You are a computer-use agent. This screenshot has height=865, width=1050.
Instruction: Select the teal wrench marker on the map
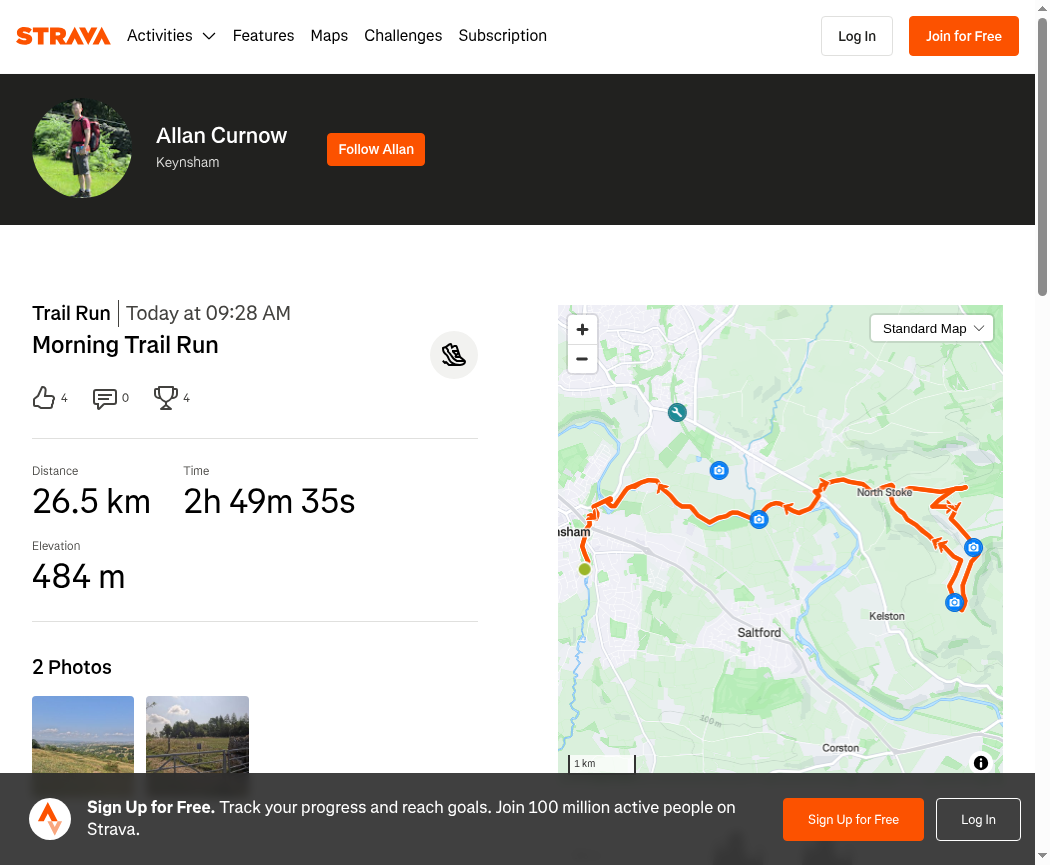(677, 412)
